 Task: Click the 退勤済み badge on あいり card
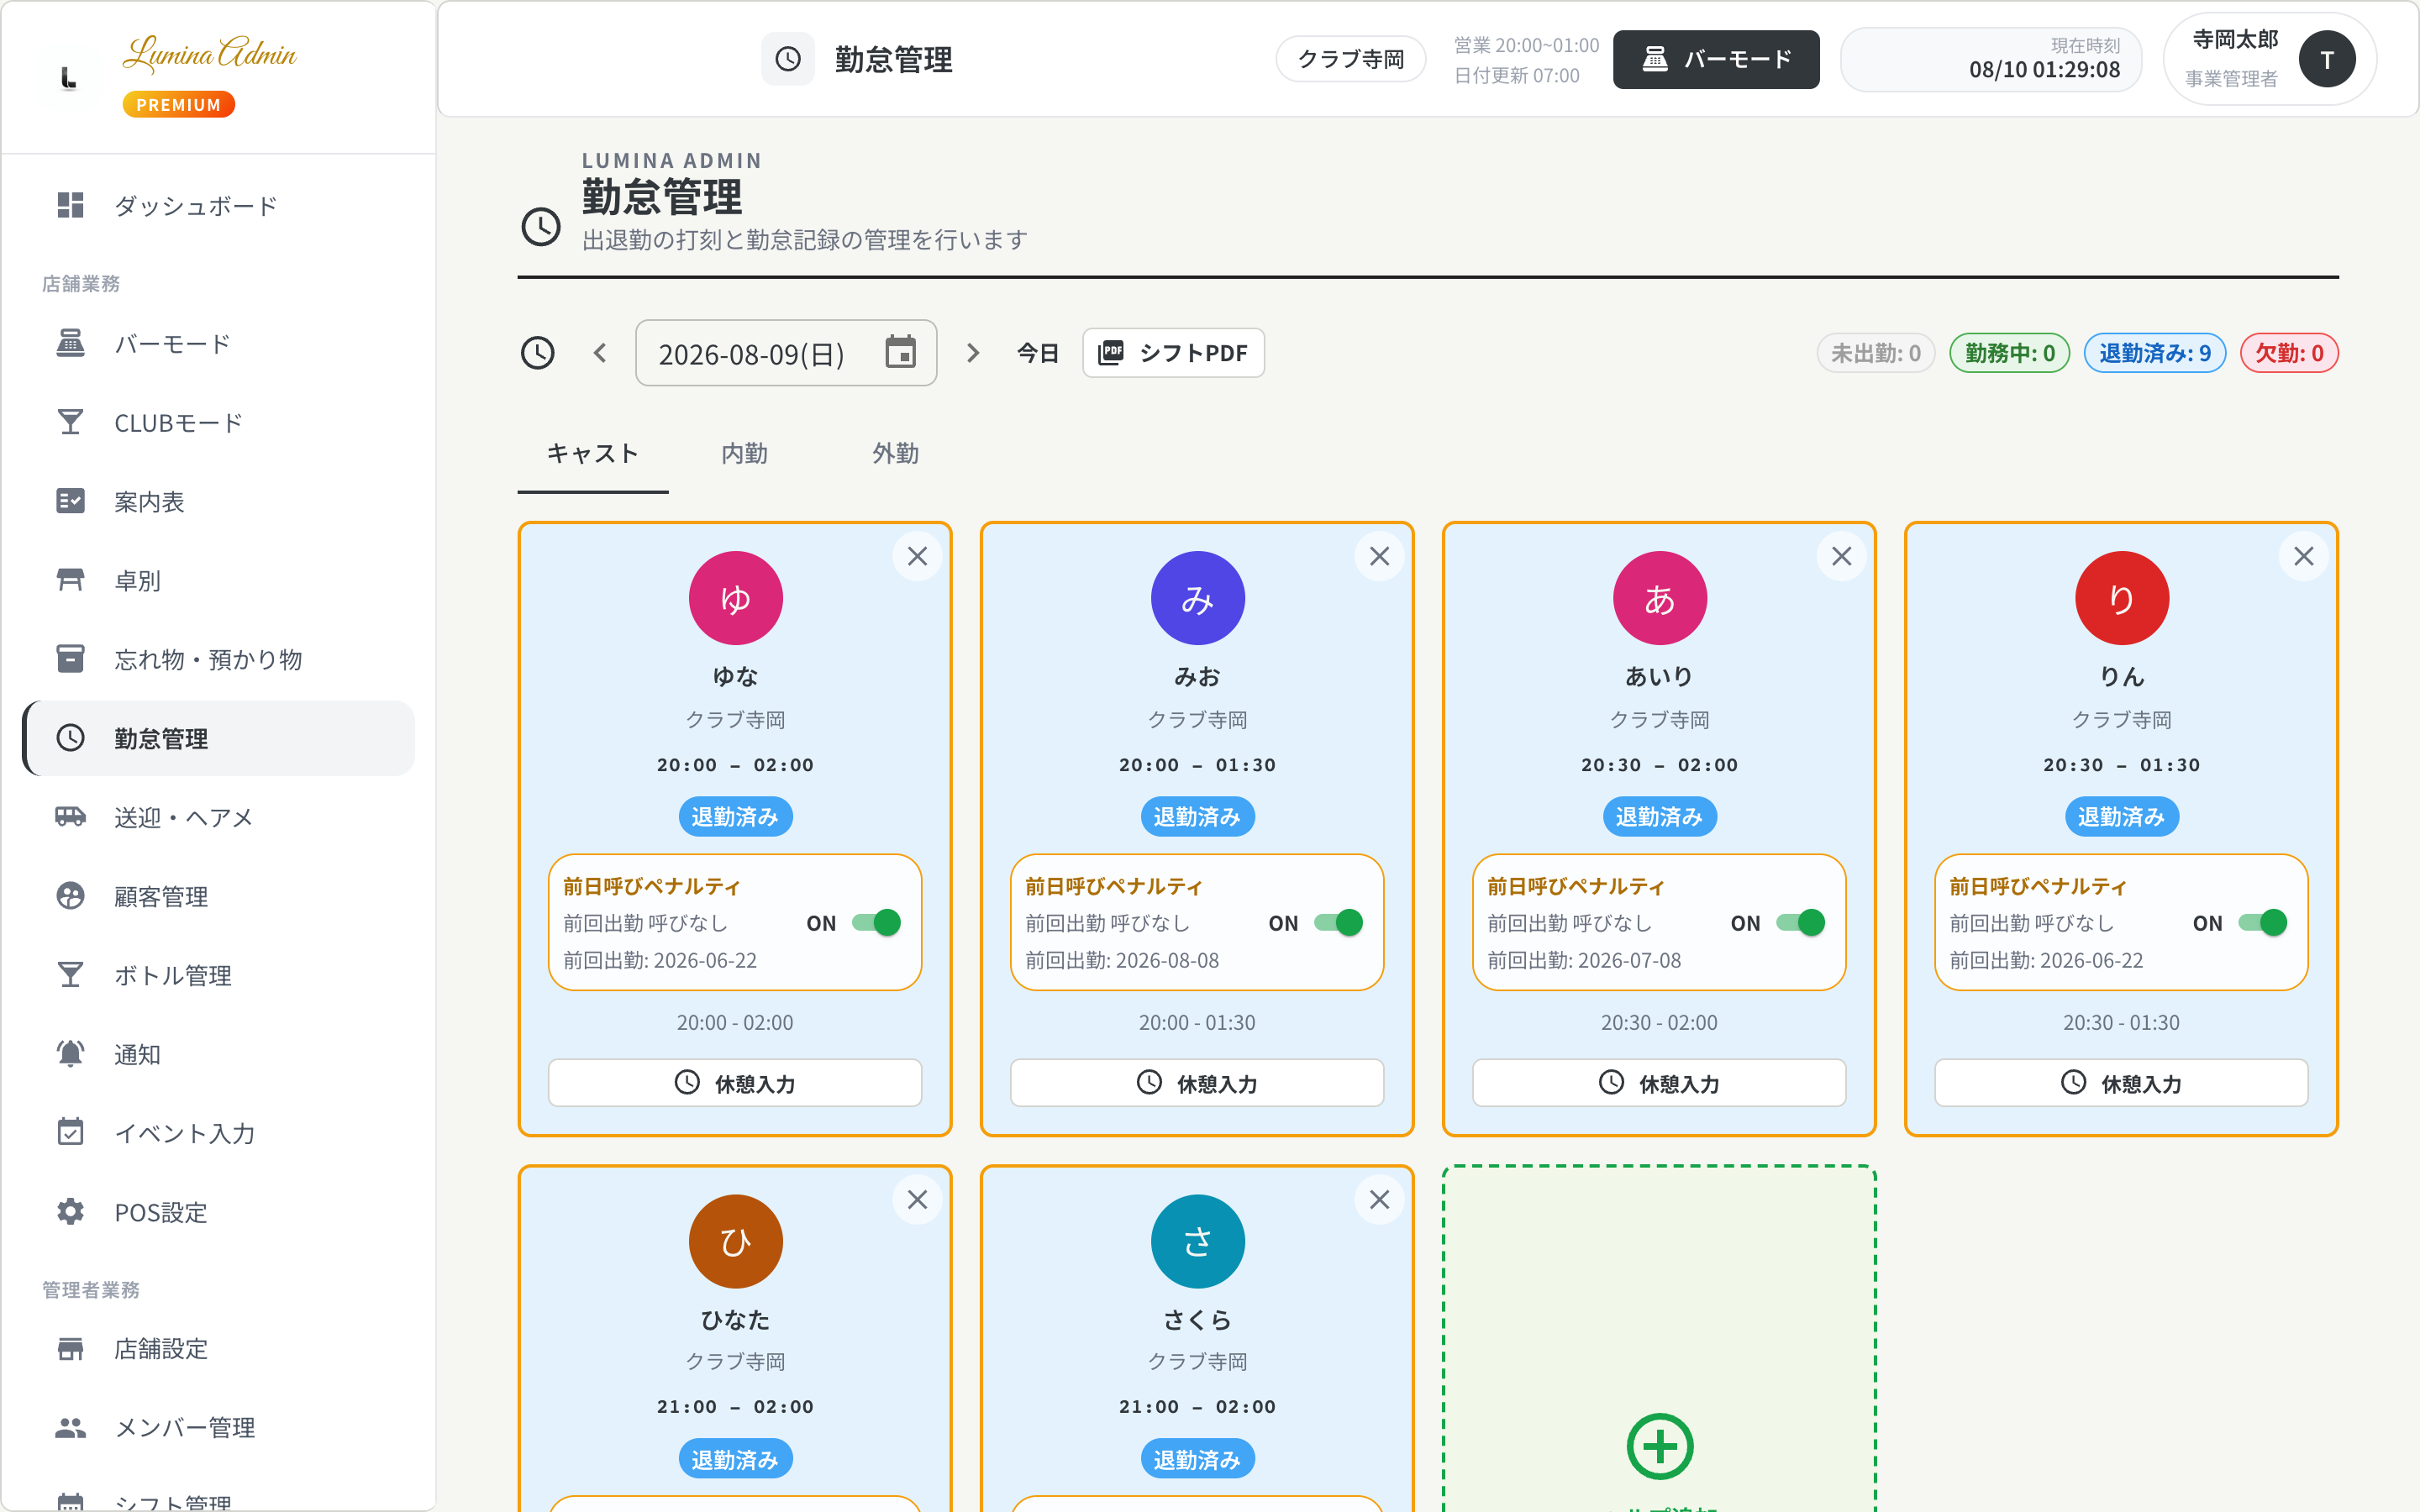click(1659, 817)
